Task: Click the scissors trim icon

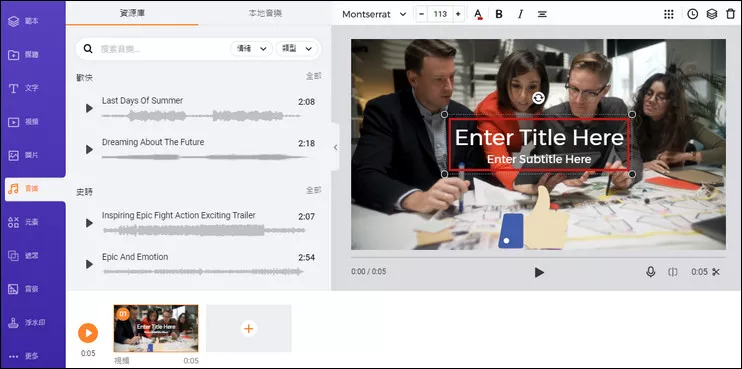Action: tap(716, 272)
